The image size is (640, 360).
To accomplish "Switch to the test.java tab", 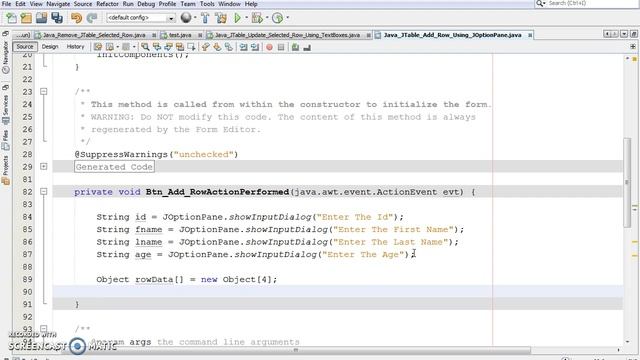I will coord(180,35).
